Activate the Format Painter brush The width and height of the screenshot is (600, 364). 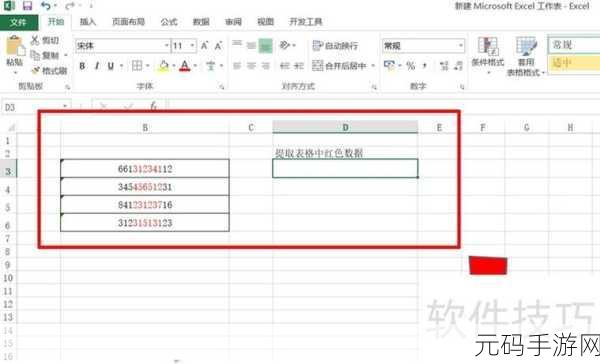point(36,70)
